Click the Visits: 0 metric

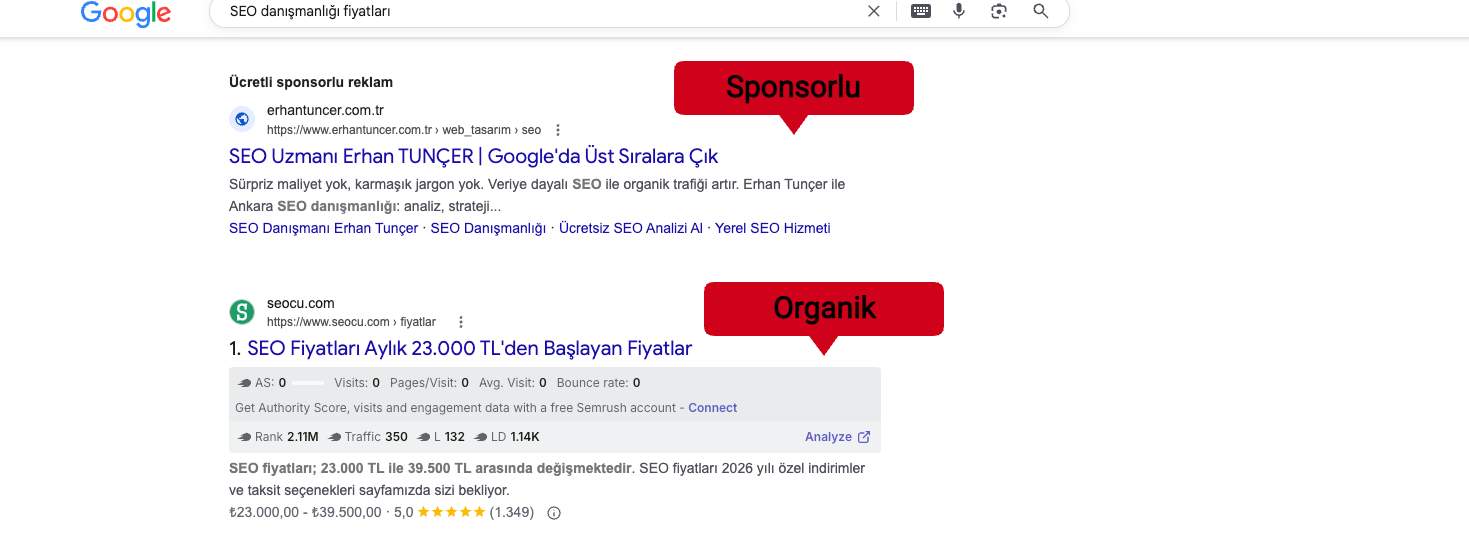[x=357, y=383]
